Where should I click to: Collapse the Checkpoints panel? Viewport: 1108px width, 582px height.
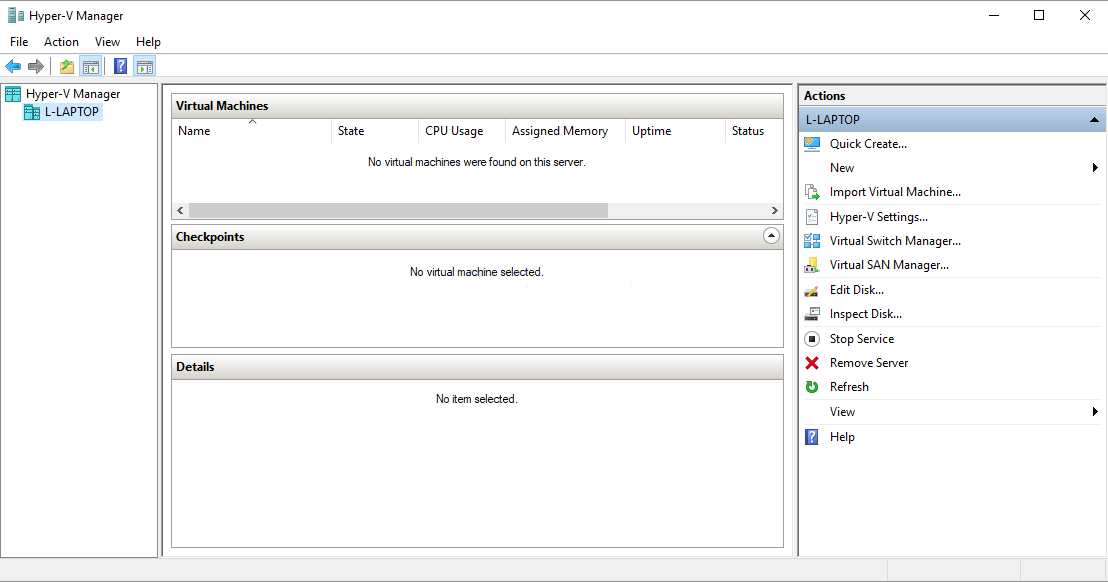tap(771, 236)
